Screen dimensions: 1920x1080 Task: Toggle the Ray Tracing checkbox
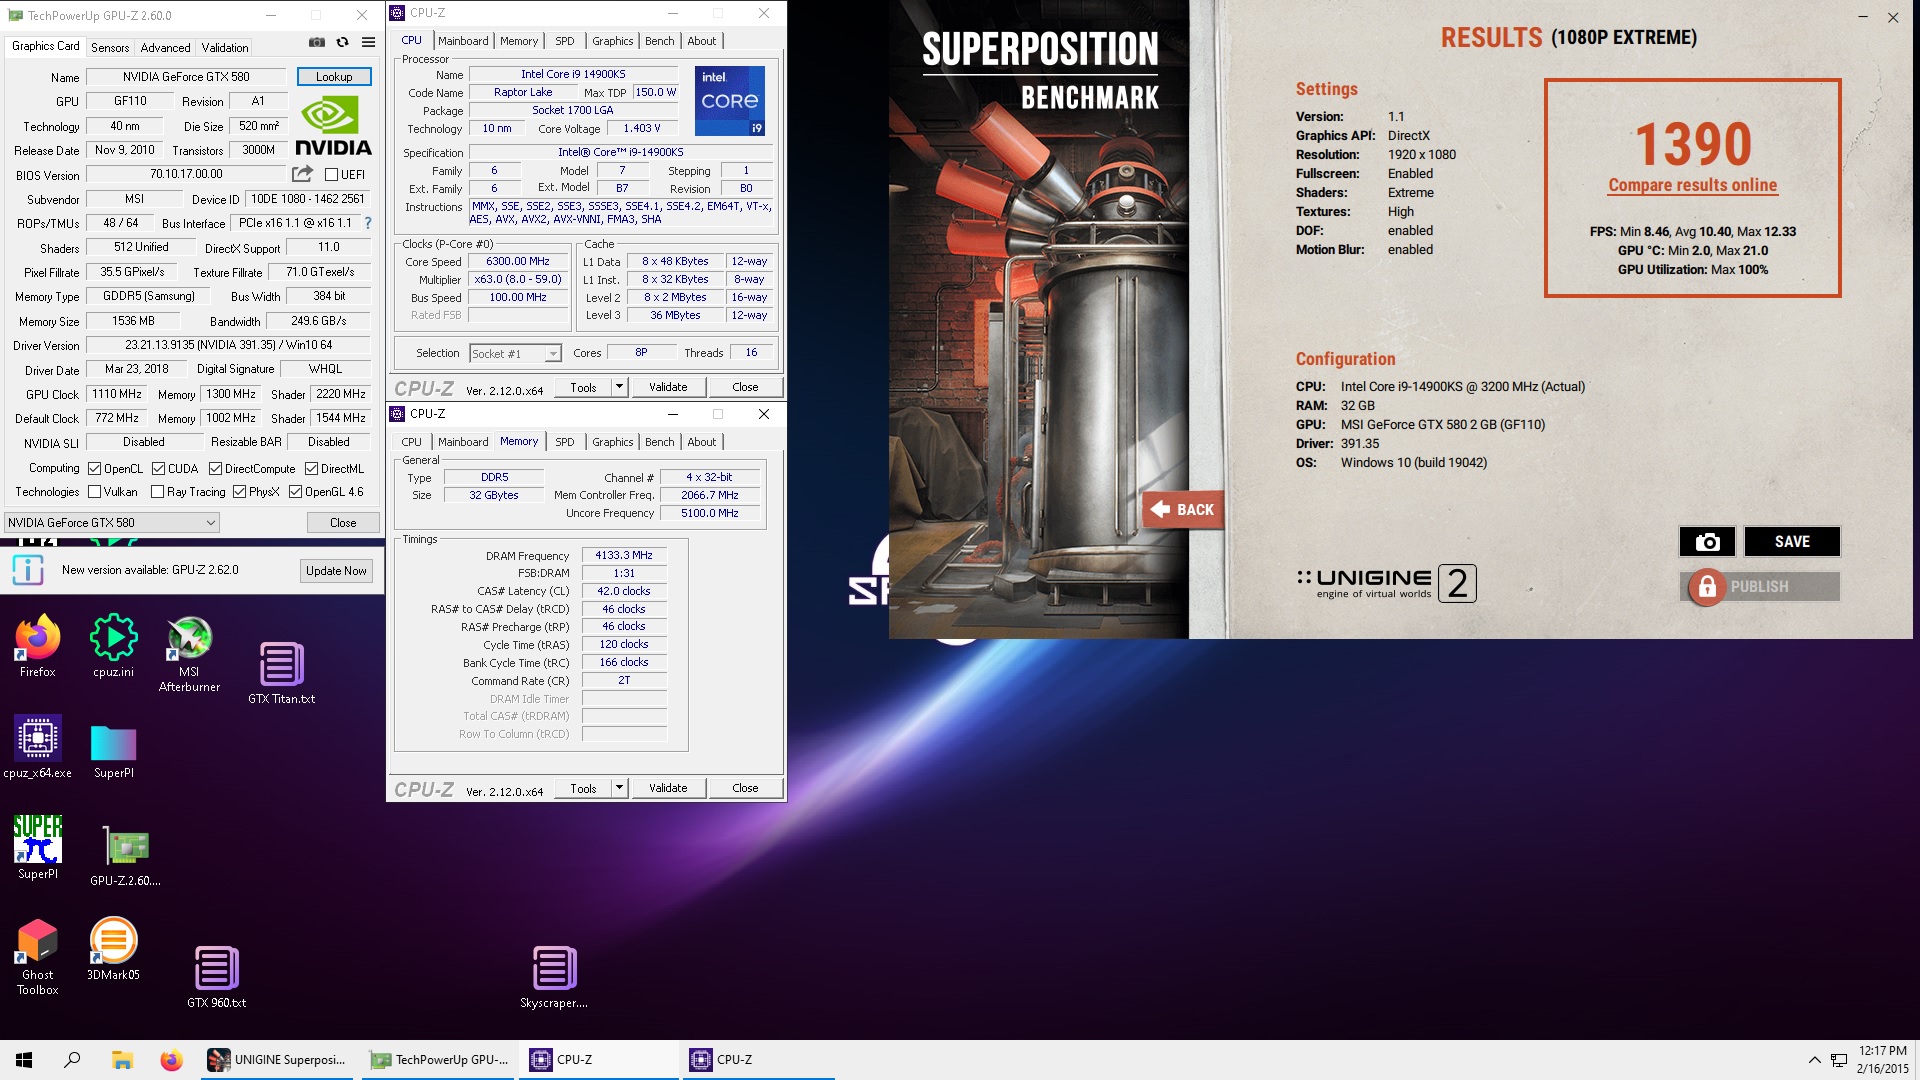click(x=157, y=492)
